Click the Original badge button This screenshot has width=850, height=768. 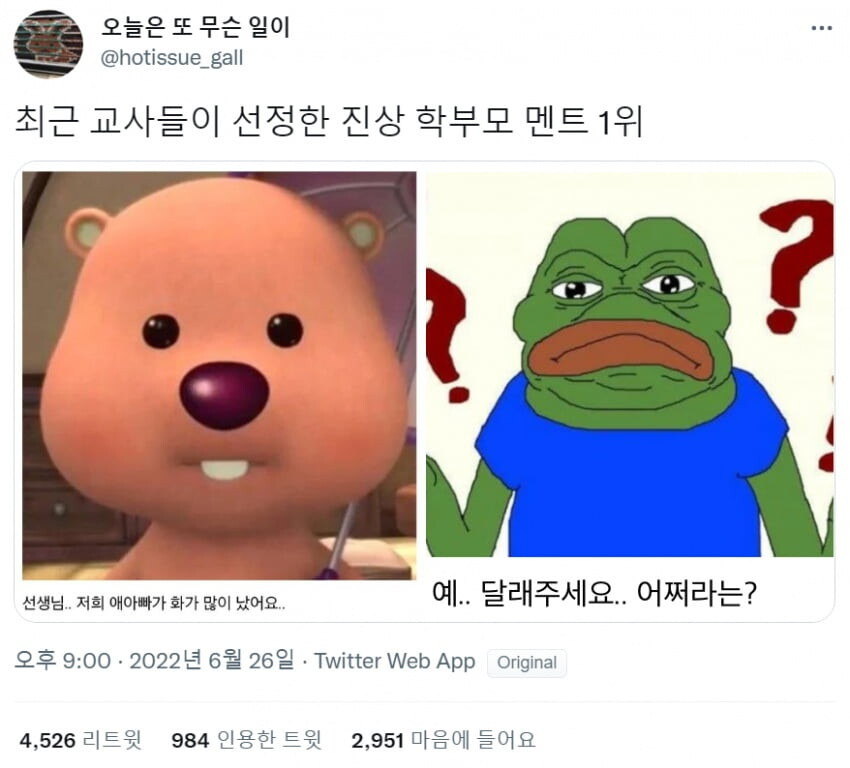(526, 662)
